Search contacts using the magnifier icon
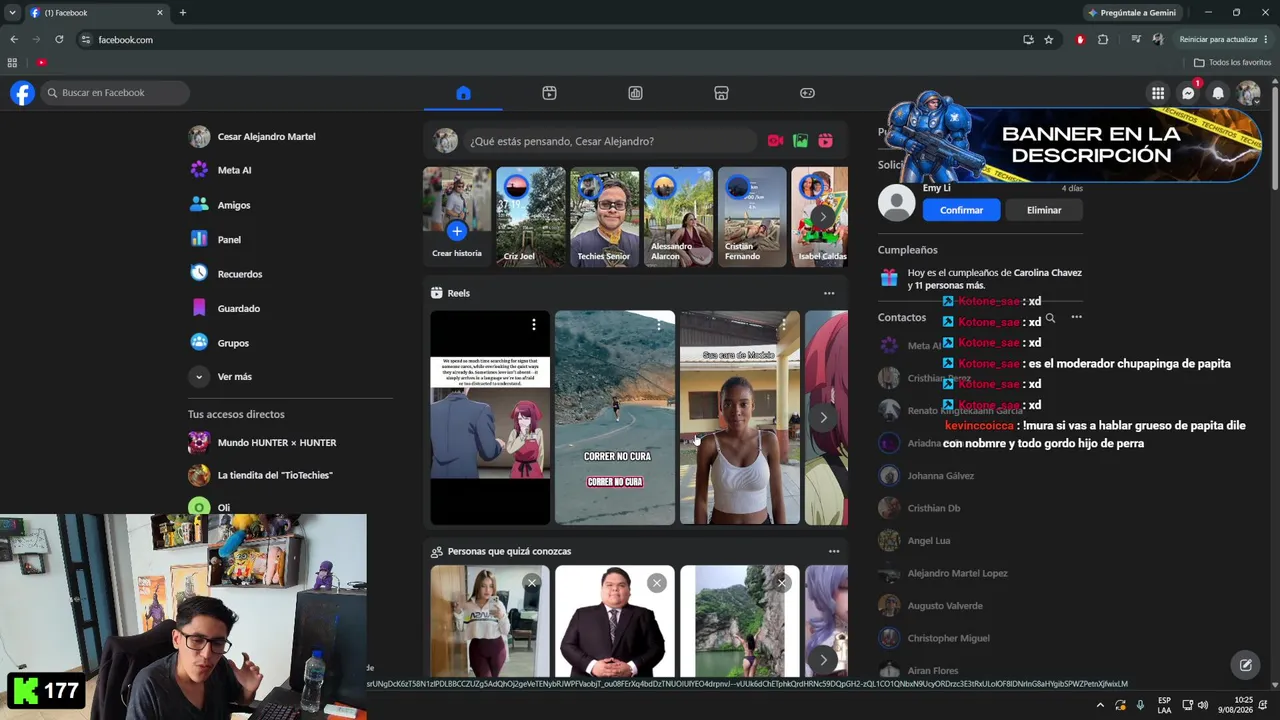Viewport: 1280px width, 720px height. [x=1050, y=317]
